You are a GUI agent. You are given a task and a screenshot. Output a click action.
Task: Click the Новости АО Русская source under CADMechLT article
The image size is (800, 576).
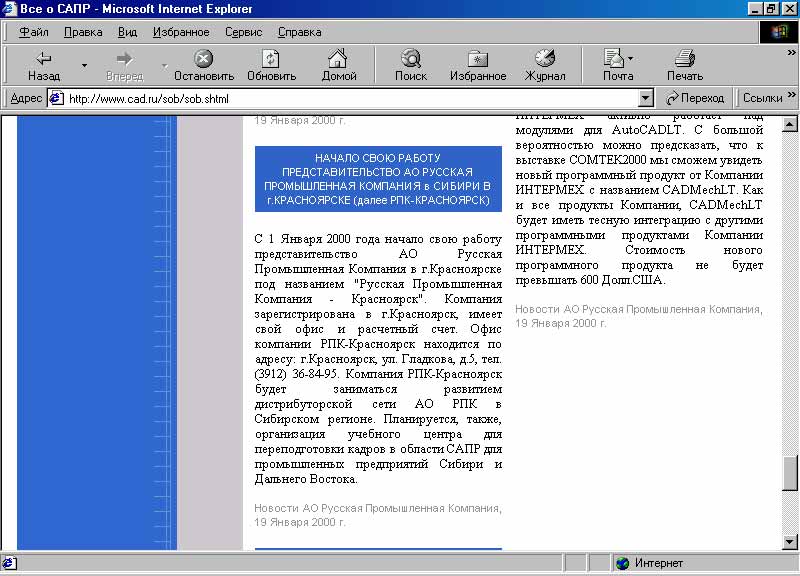point(639,316)
